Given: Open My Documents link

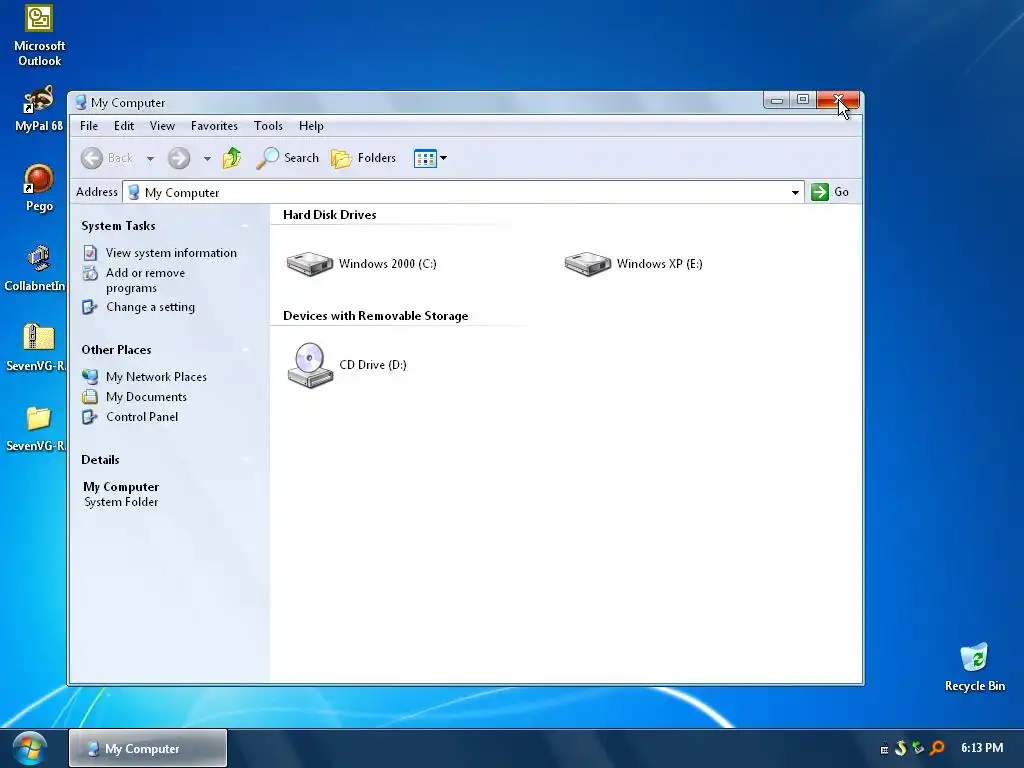Looking at the screenshot, I should (146, 397).
